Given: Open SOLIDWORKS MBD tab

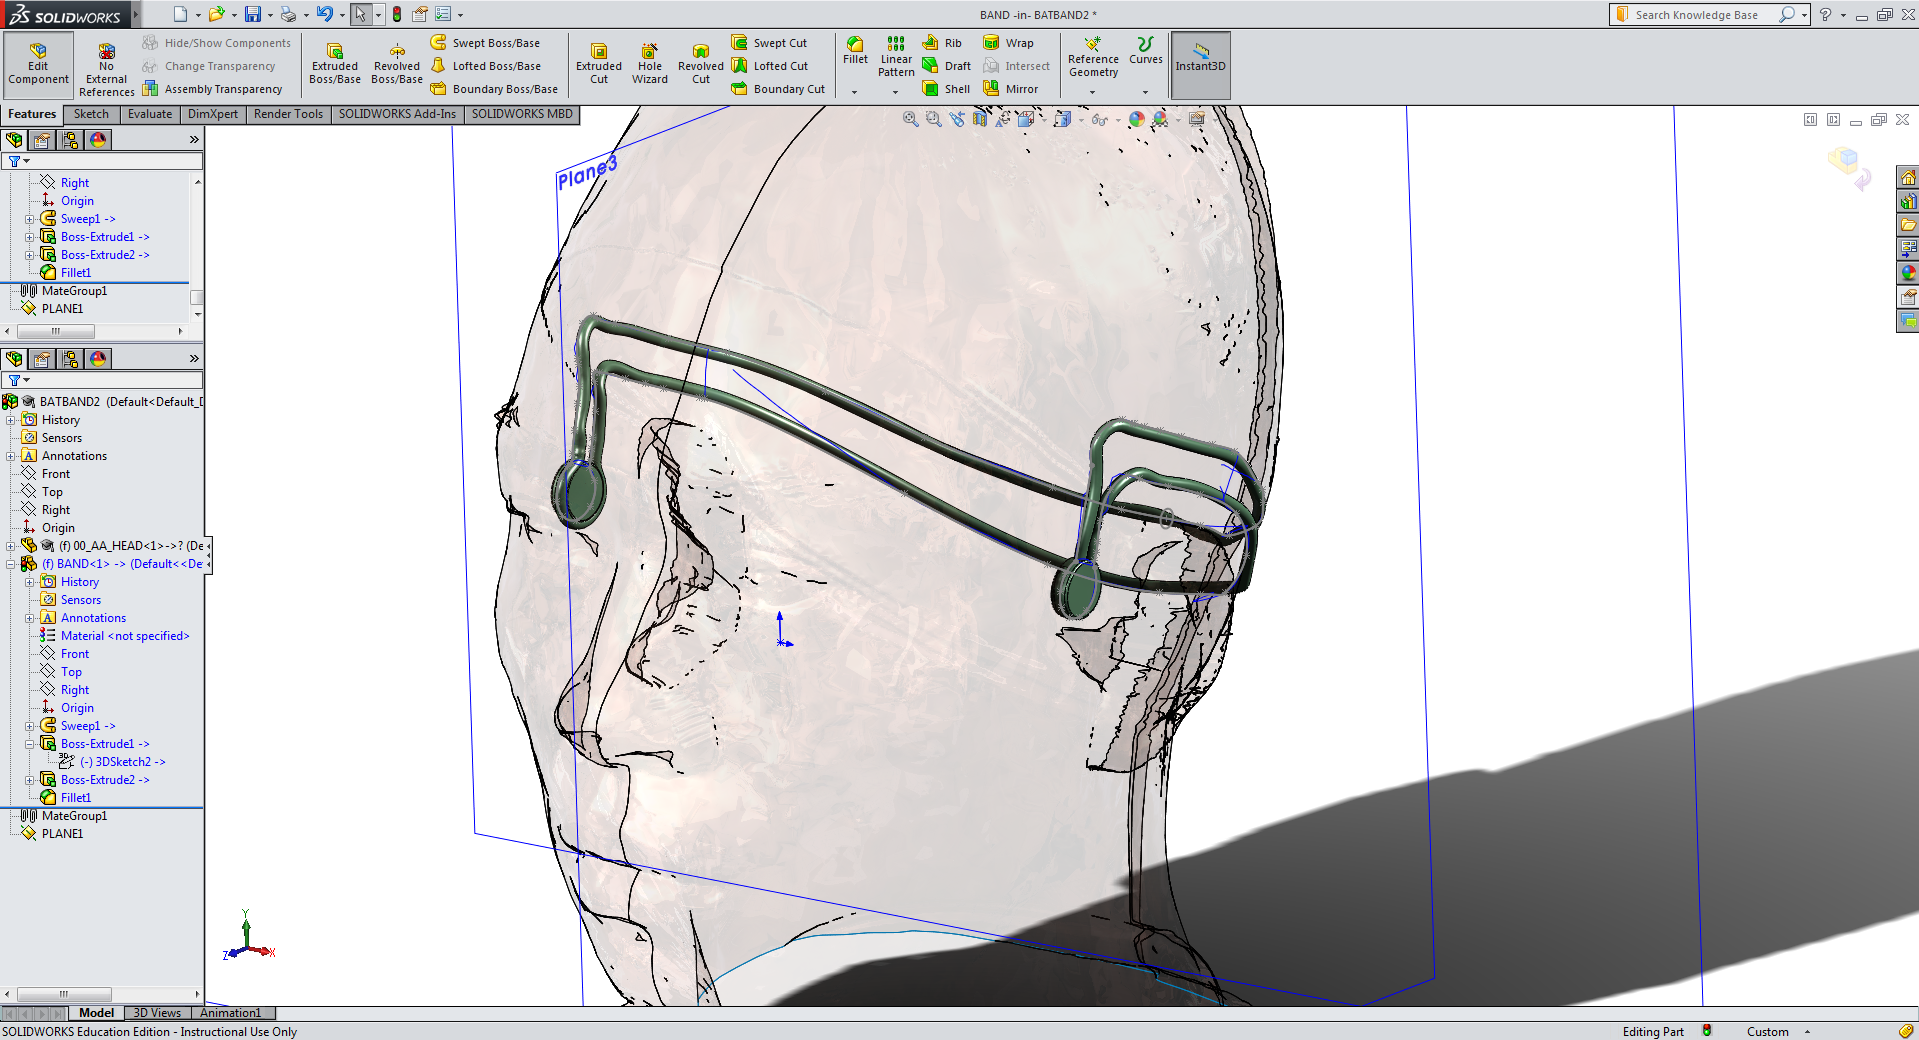Looking at the screenshot, I should click(x=522, y=114).
